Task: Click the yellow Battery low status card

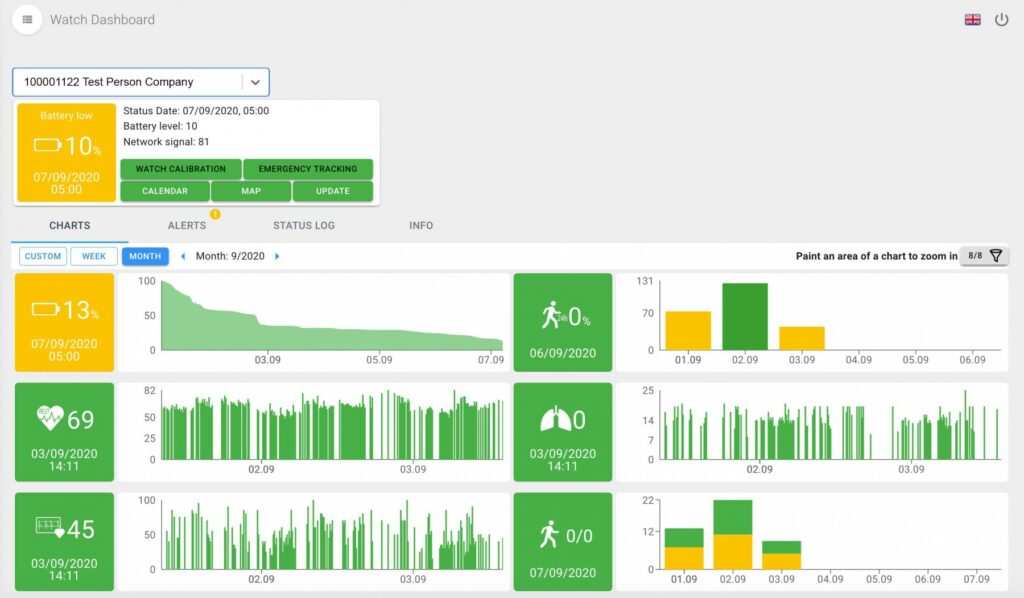Action: tap(66, 153)
